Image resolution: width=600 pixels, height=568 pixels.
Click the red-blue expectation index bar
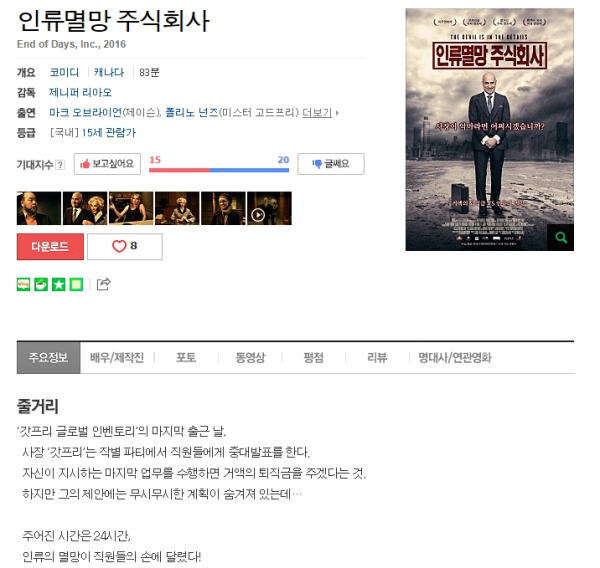tap(219, 170)
